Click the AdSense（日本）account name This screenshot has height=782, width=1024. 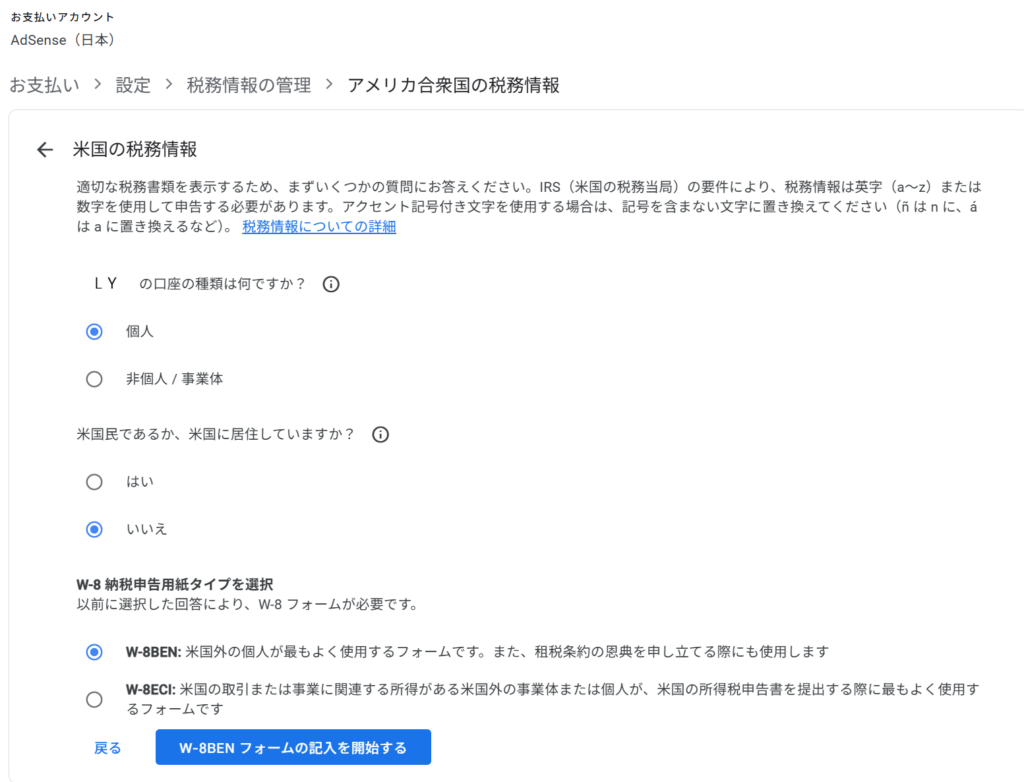pyautogui.click(x=63, y=40)
